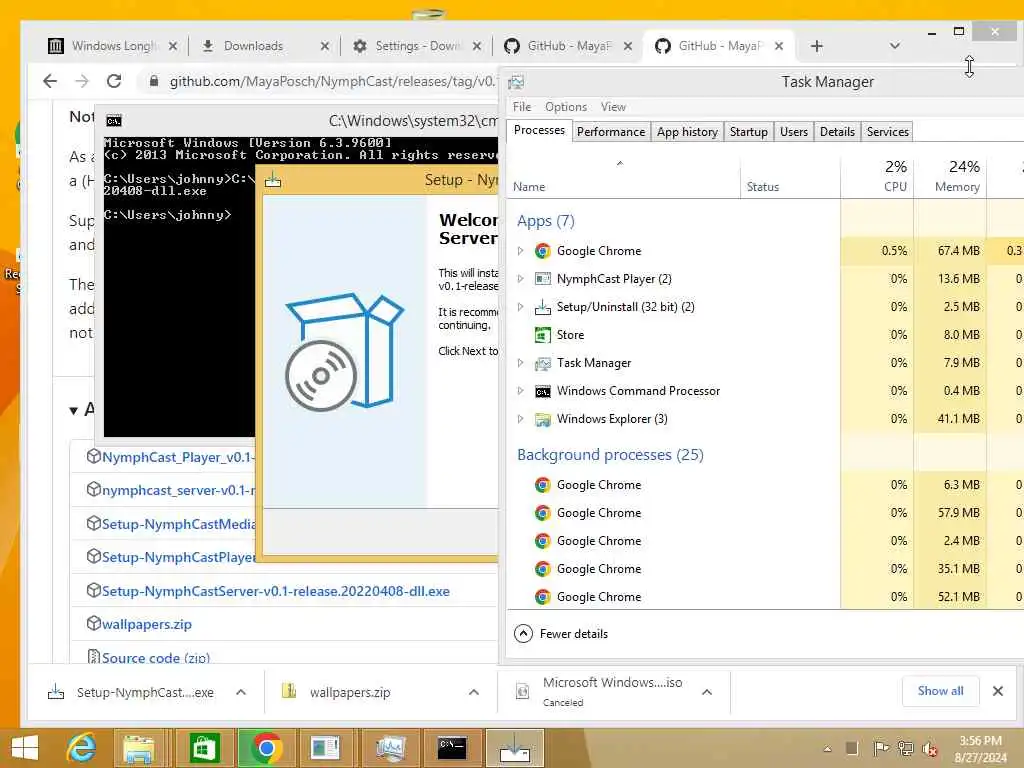Click Fewer details button
Screen dimensions: 1024x768
pos(561,633)
